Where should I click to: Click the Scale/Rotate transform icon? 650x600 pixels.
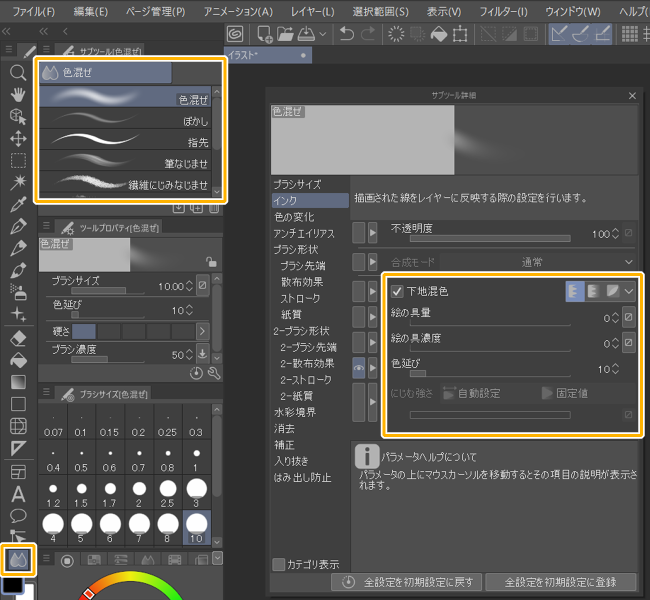click(x=460, y=34)
